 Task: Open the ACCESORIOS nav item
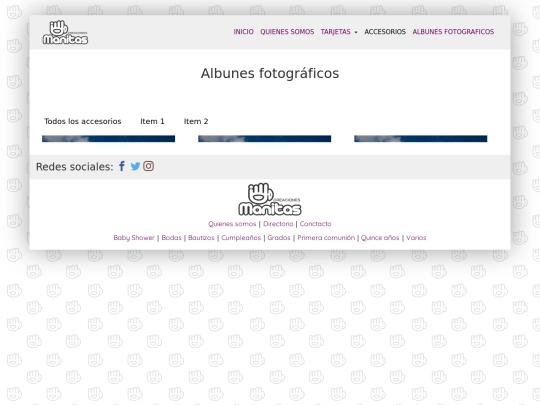(x=385, y=32)
